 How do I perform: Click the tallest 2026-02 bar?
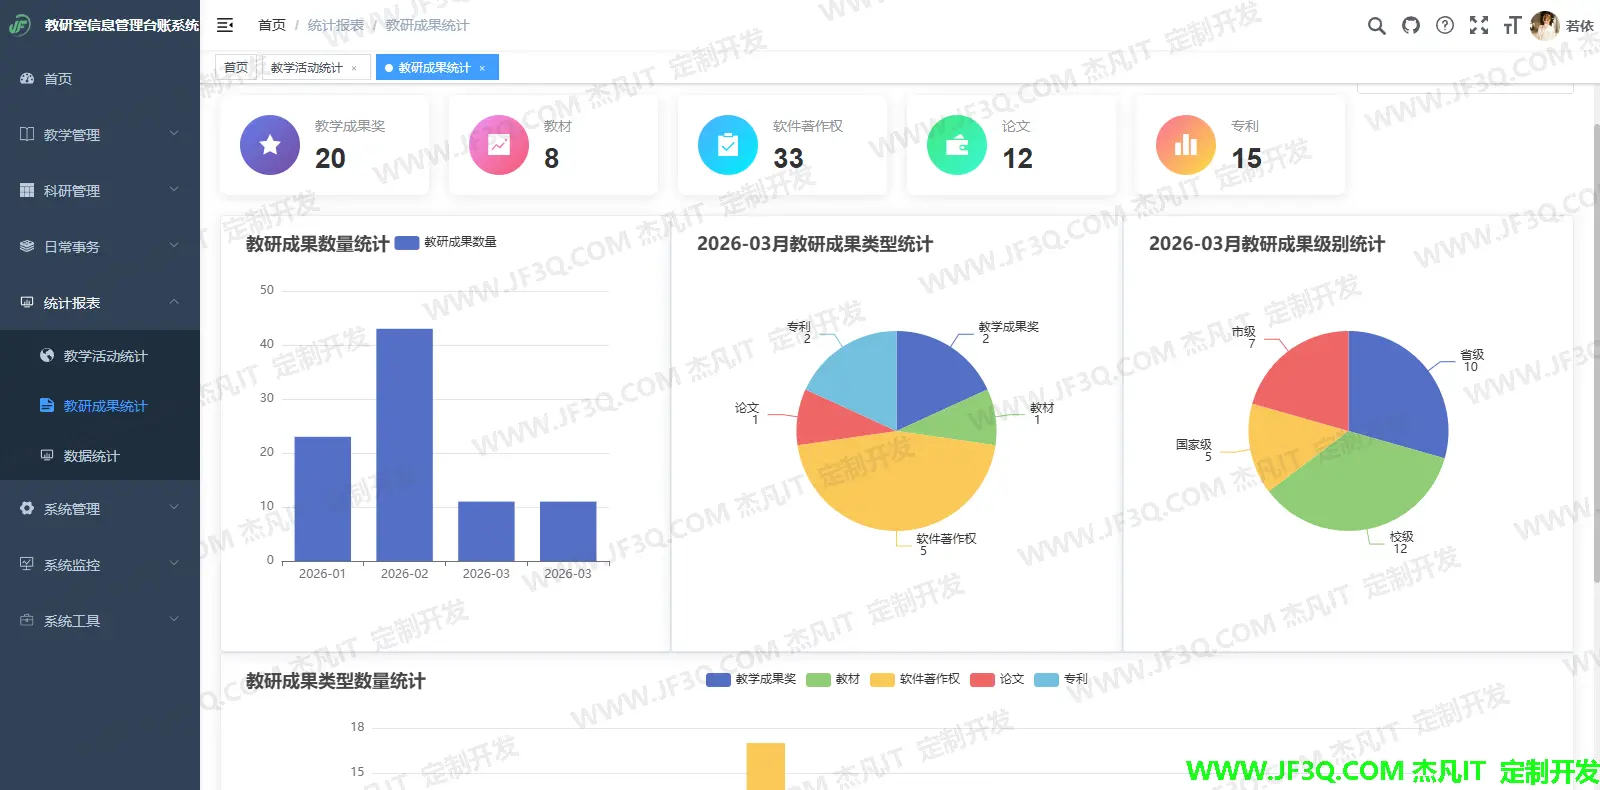click(x=404, y=445)
